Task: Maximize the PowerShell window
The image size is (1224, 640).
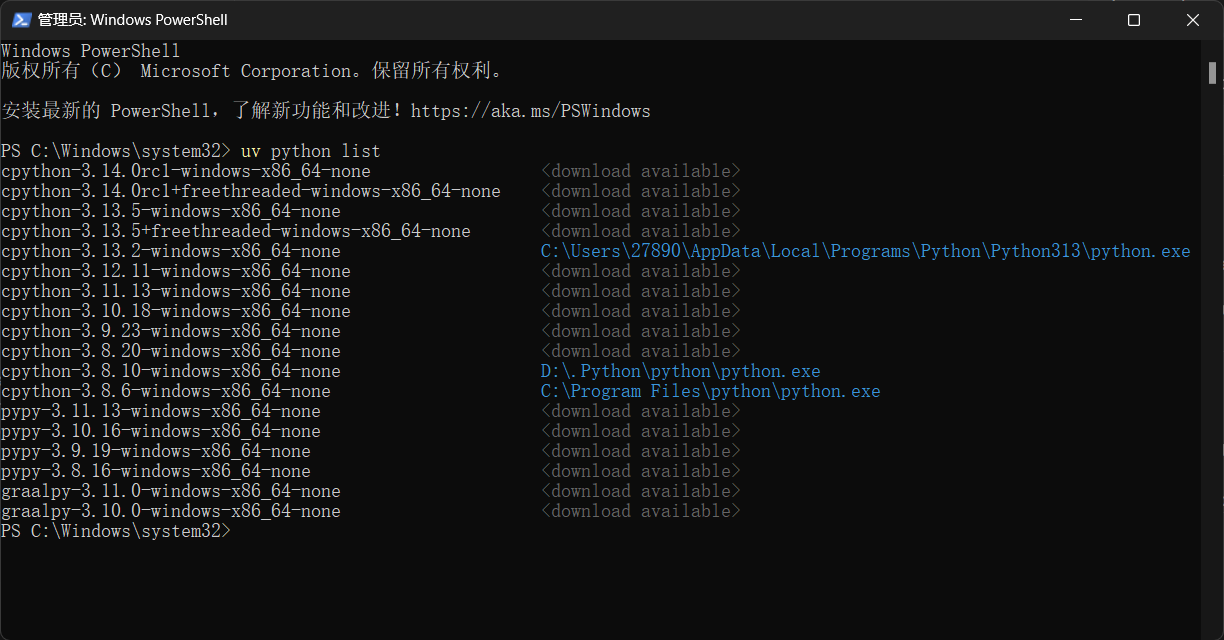Action: click(x=1134, y=20)
